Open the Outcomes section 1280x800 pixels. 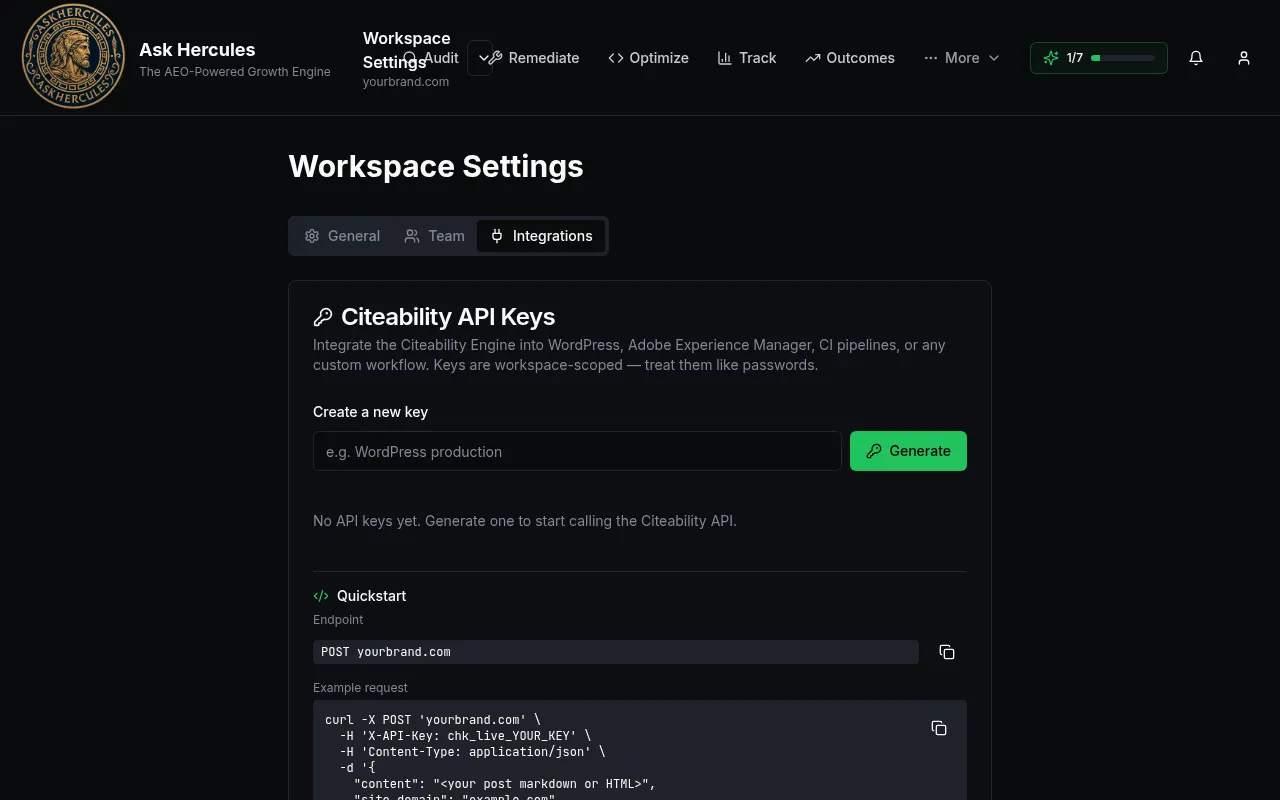pos(850,58)
